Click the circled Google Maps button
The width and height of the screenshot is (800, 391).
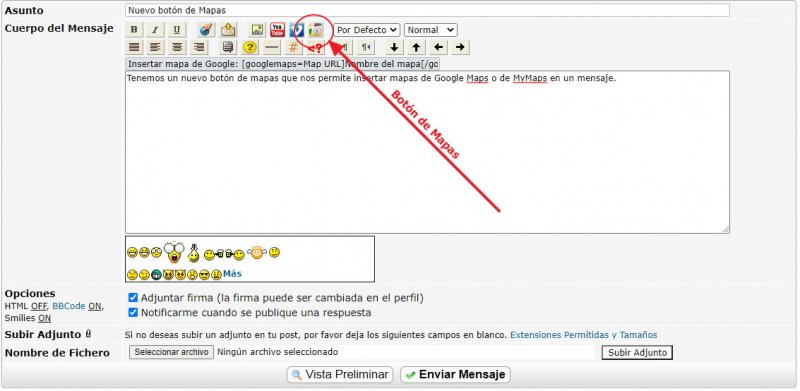tap(316, 30)
